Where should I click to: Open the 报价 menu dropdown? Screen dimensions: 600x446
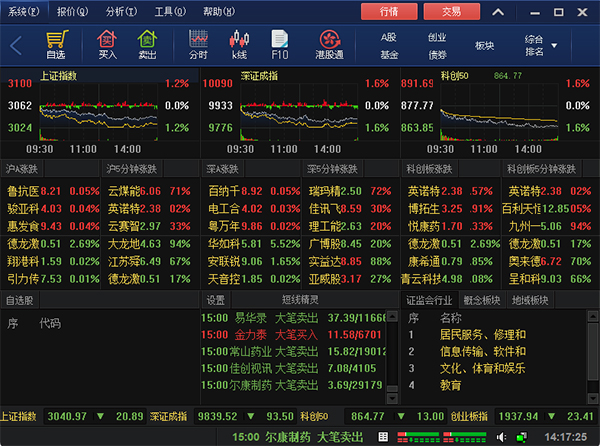coord(73,11)
